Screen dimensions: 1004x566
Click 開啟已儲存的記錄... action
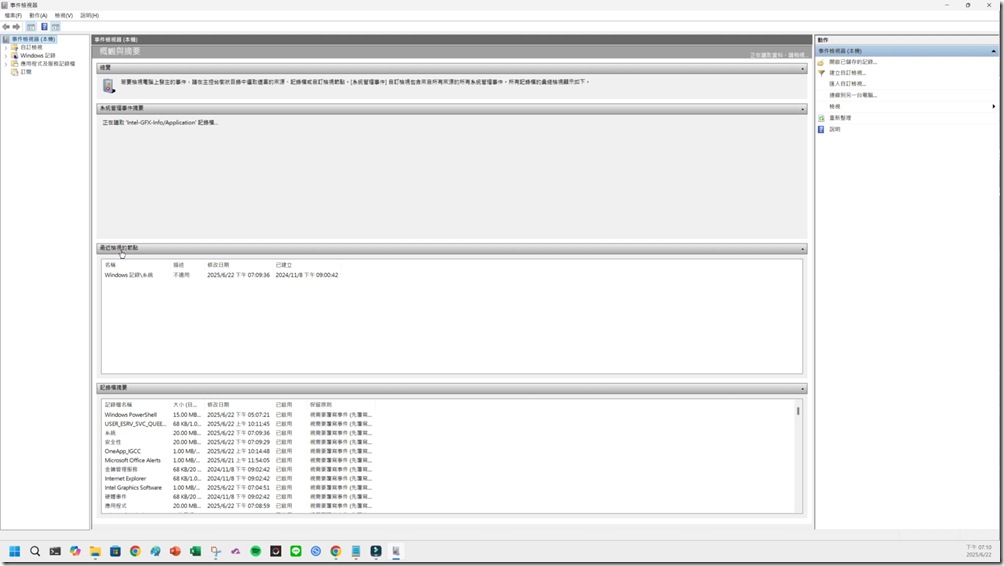(x=853, y=62)
